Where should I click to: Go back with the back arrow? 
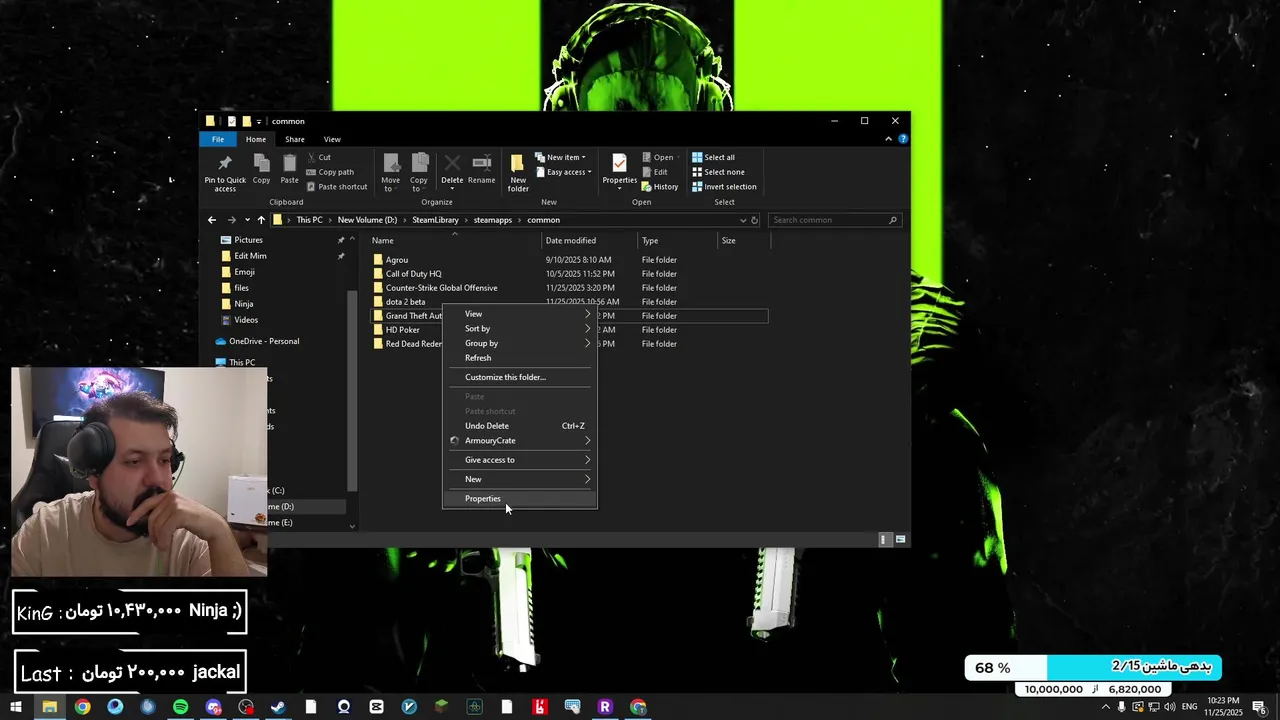click(x=212, y=220)
